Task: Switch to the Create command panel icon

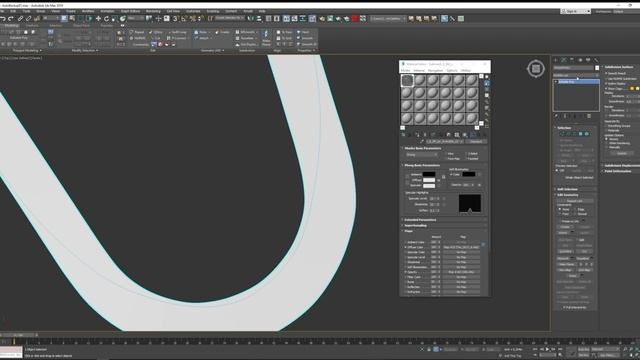Action: [x=556, y=60]
